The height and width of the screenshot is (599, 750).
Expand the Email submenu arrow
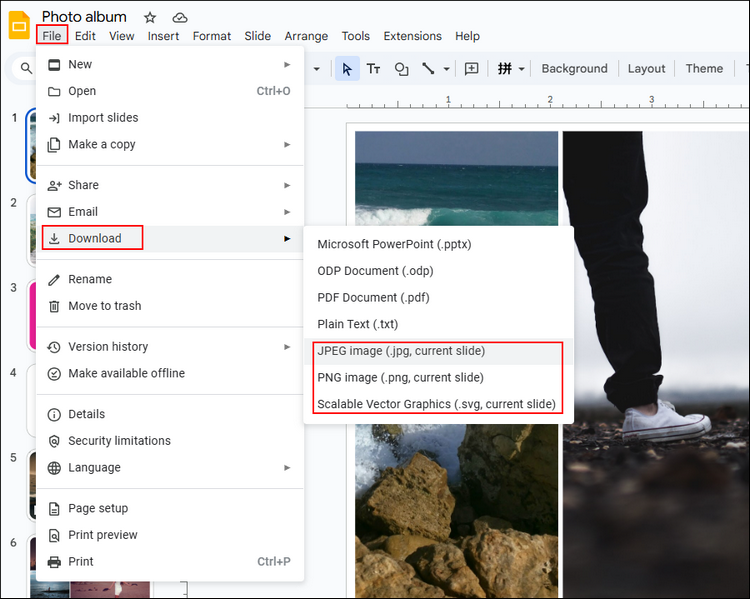point(287,212)
